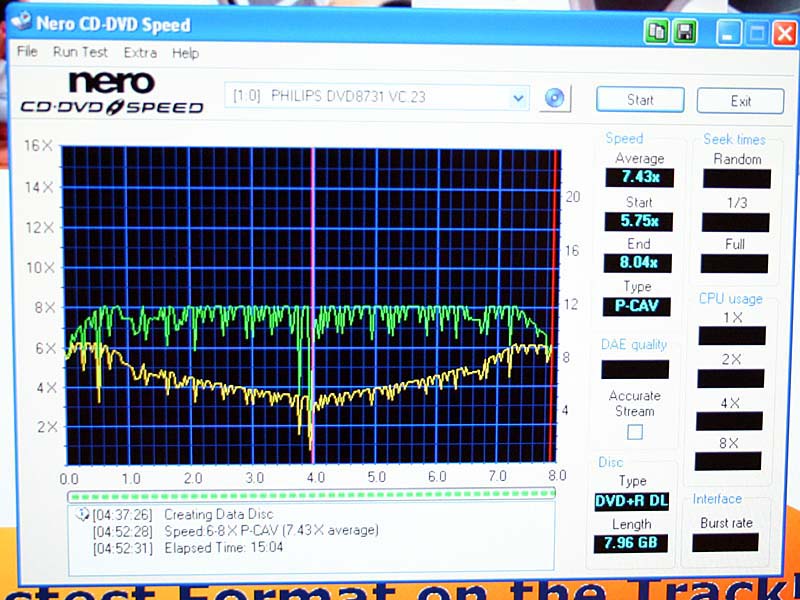Click the log line 'Elapsed Time: 15:04'

[223, 547]
